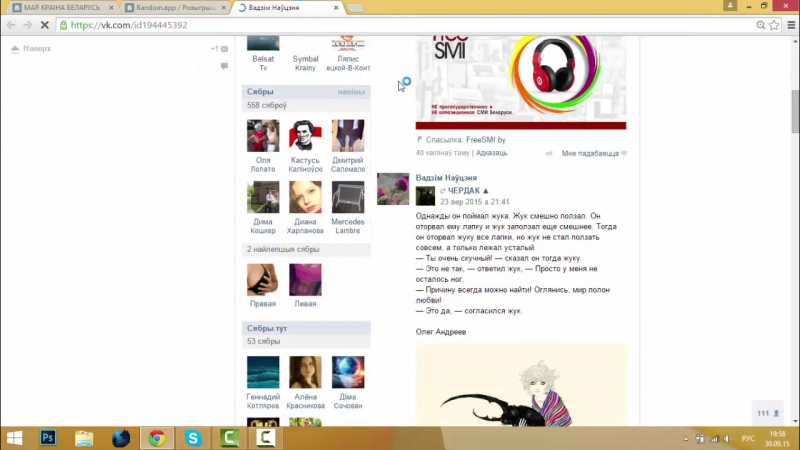Open the "ЧЕРДАК ▲" repost source
The image size is (800, 450).
(x=468, y=190)
